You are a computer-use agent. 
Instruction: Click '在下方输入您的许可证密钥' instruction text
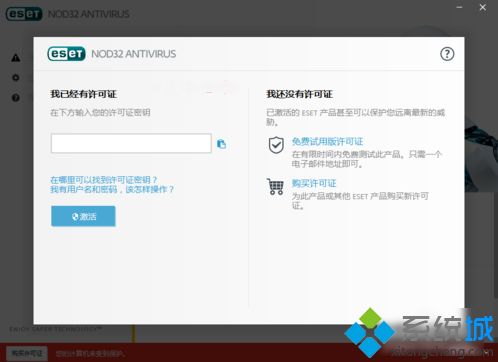[100, 113]
